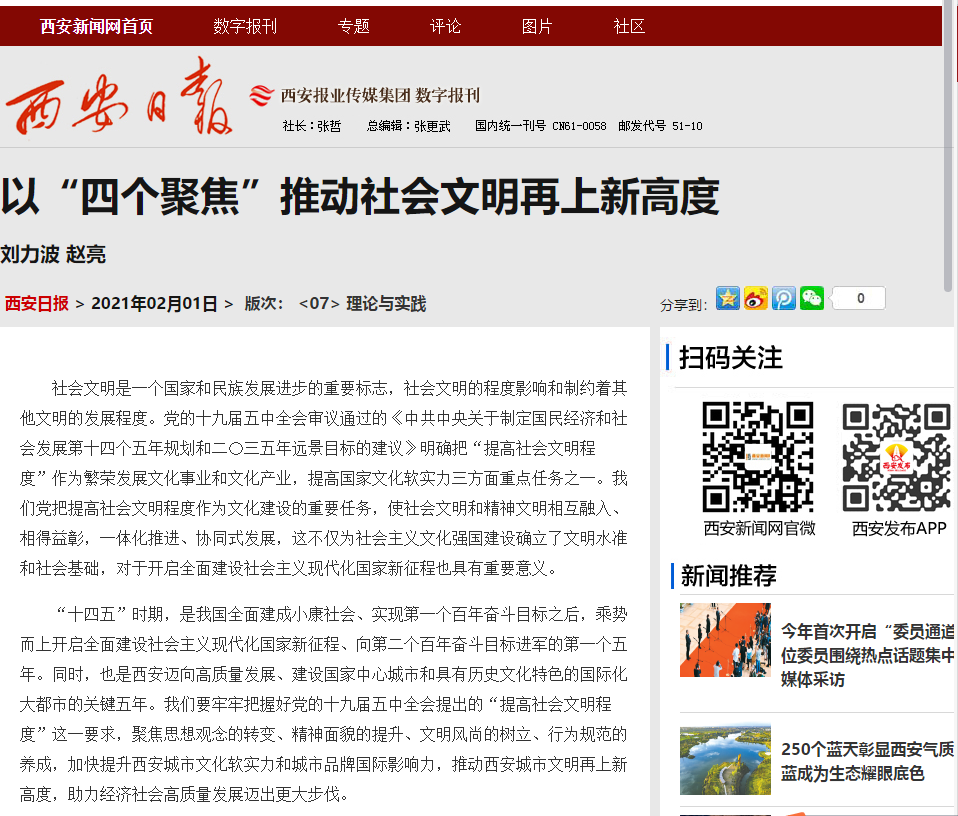Navigate to the 图片 section

coord(538,26)
